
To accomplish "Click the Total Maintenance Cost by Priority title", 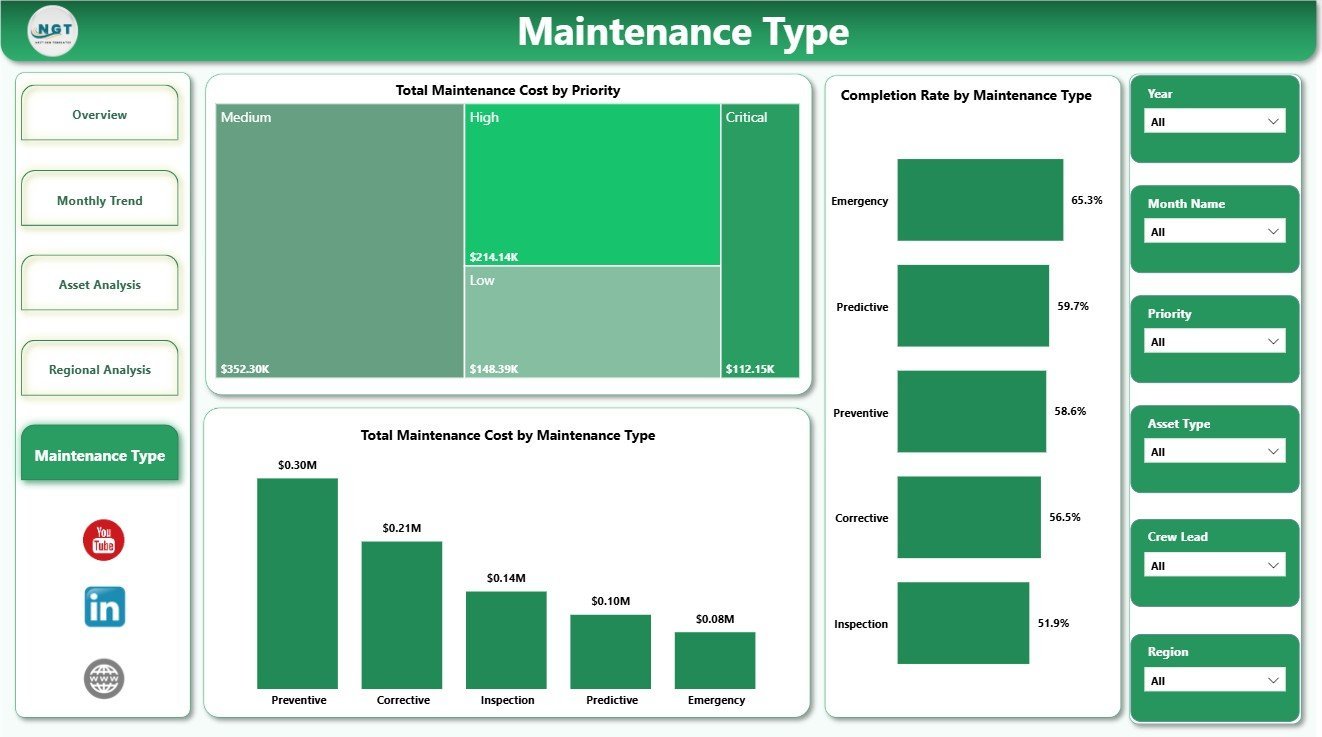I will [508, 90].
